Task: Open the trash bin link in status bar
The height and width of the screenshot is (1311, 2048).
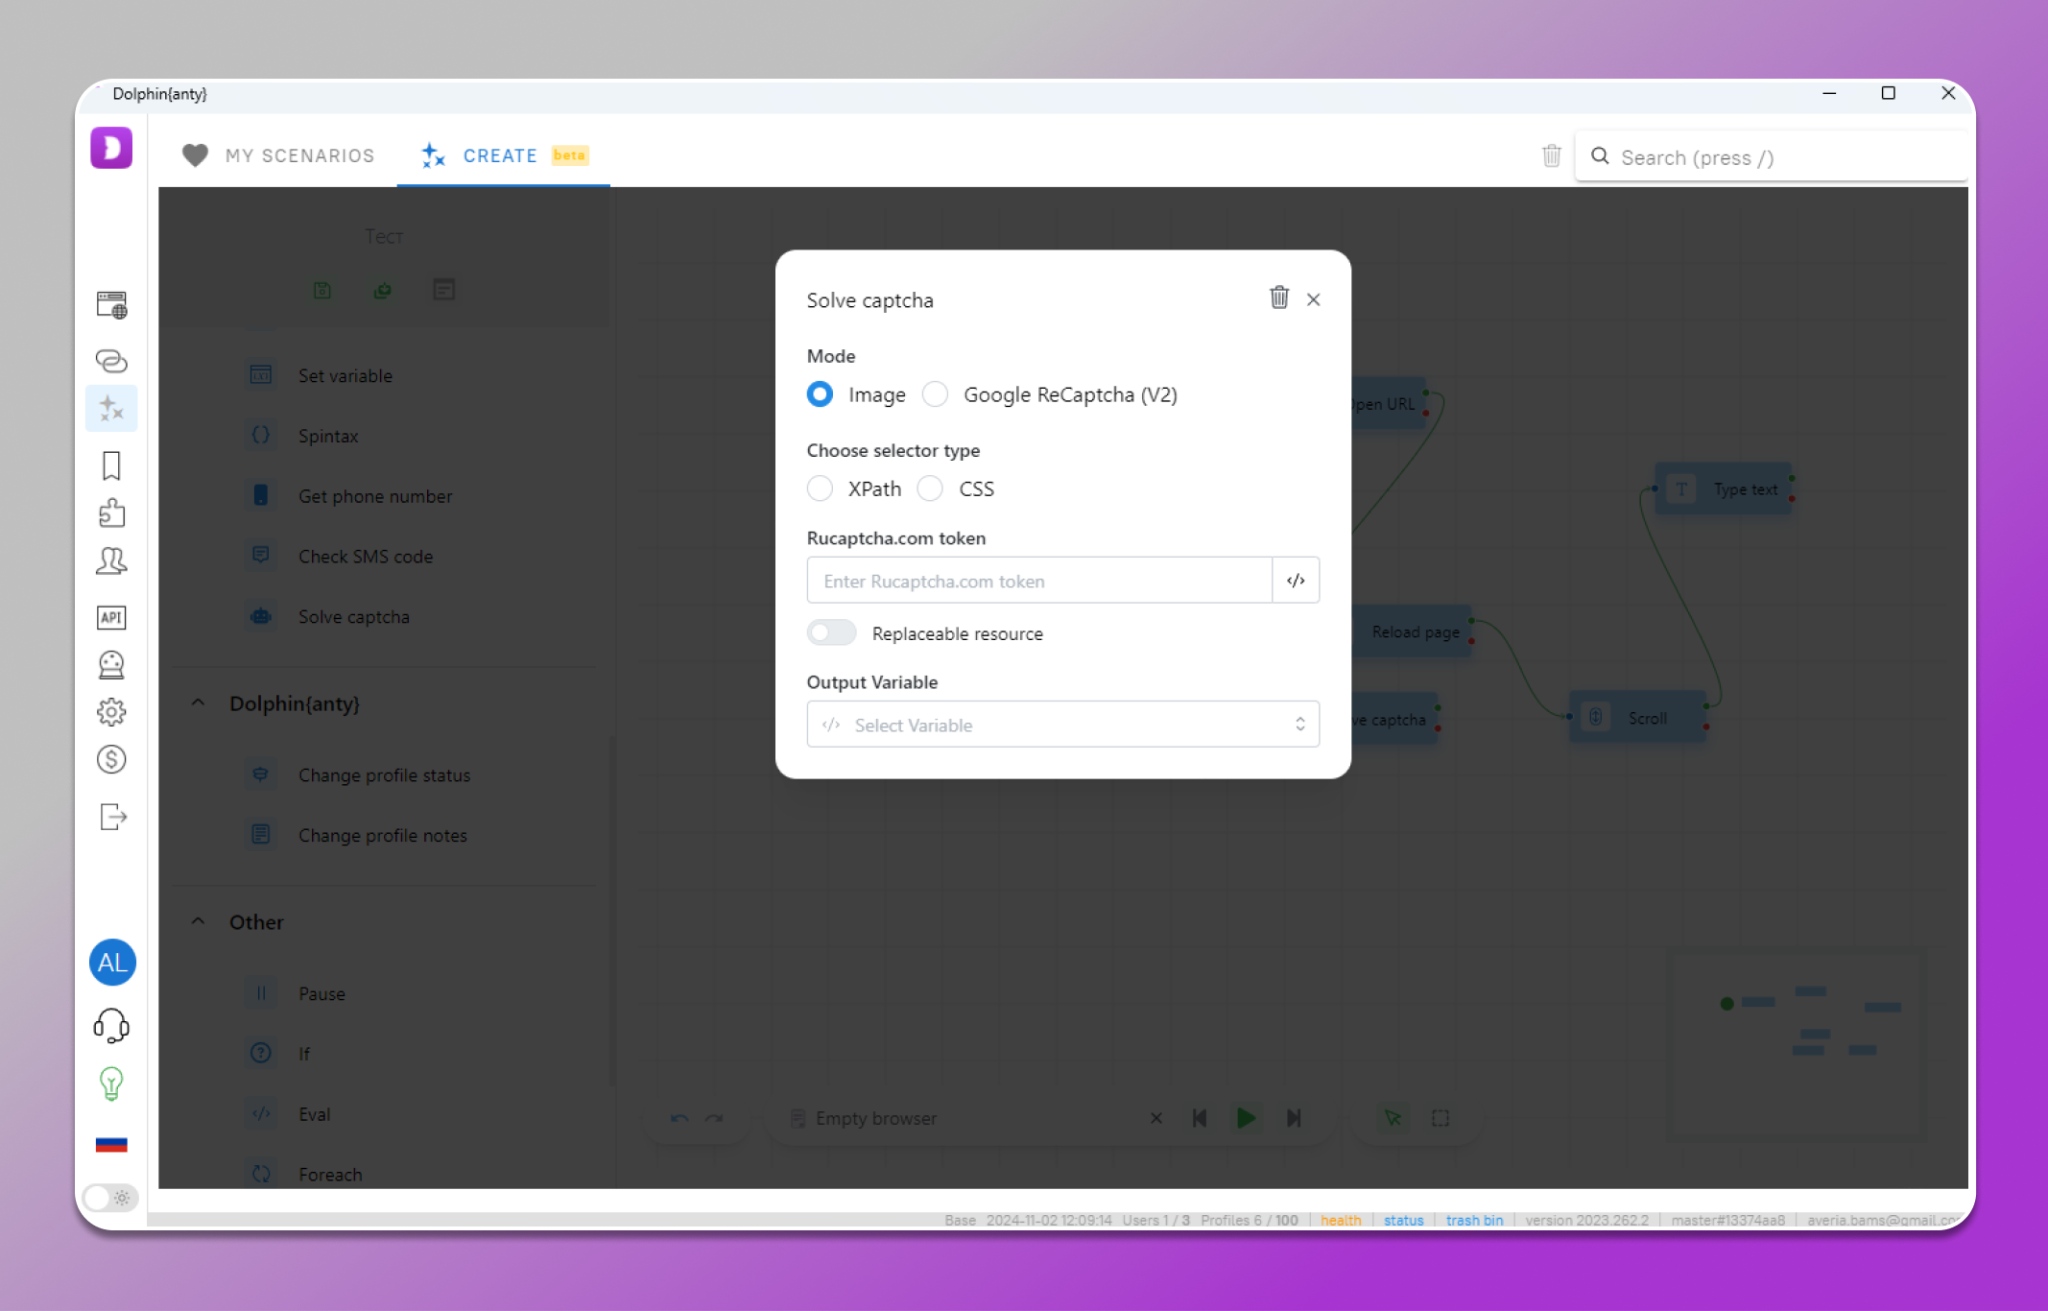Action: (1473, 1220)
